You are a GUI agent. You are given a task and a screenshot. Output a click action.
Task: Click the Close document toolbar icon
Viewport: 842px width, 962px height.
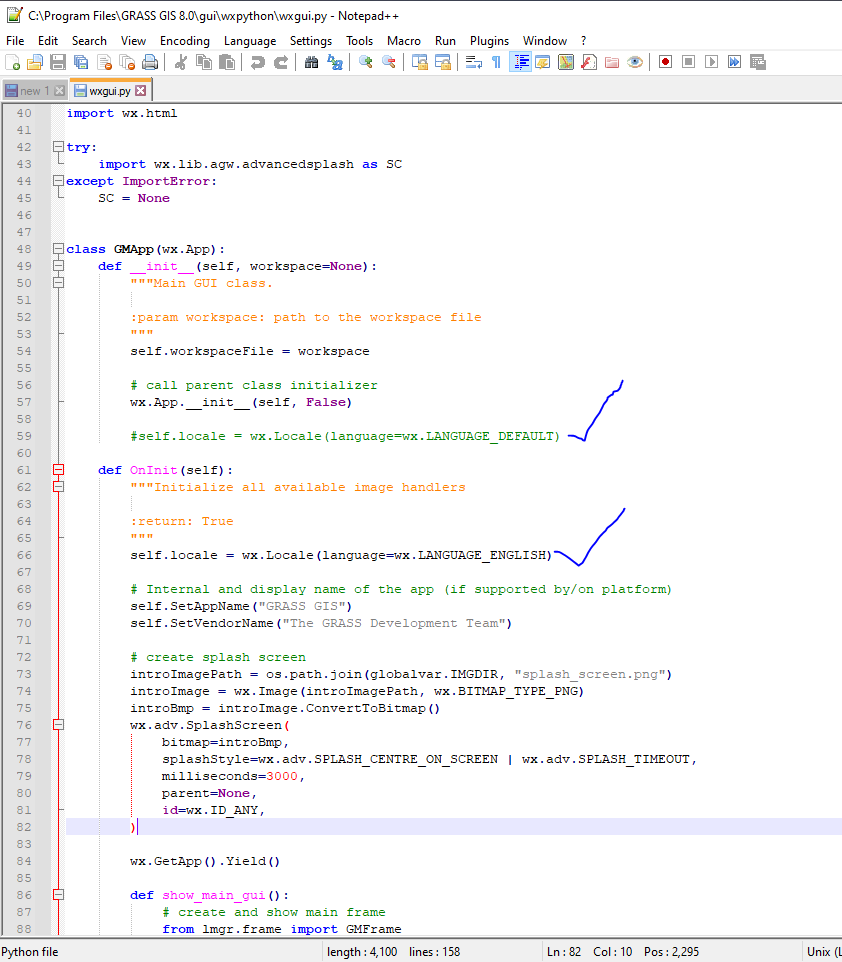(x=104, y=62)
